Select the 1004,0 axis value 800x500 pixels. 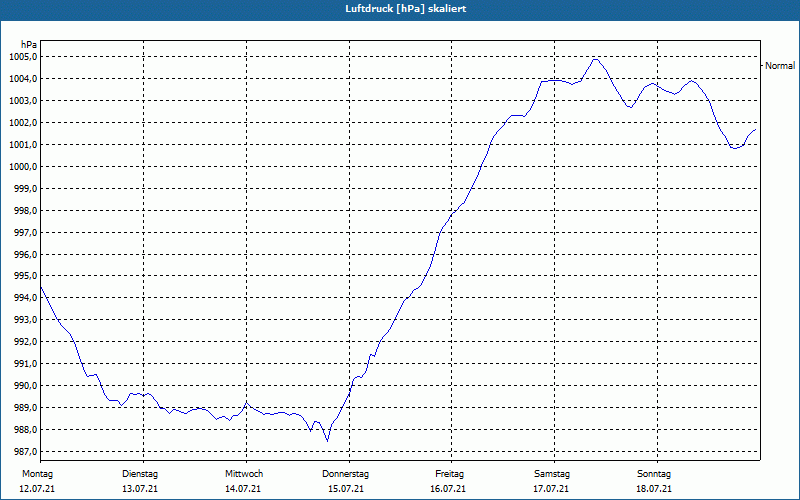[22, 79]
